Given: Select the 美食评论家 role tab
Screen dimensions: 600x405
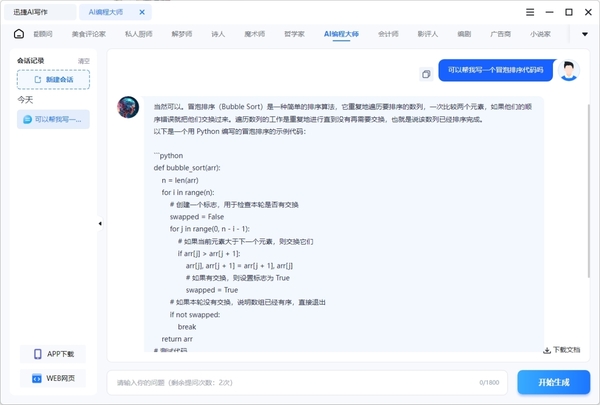Looking at the screenshot, I should point(88,33).
